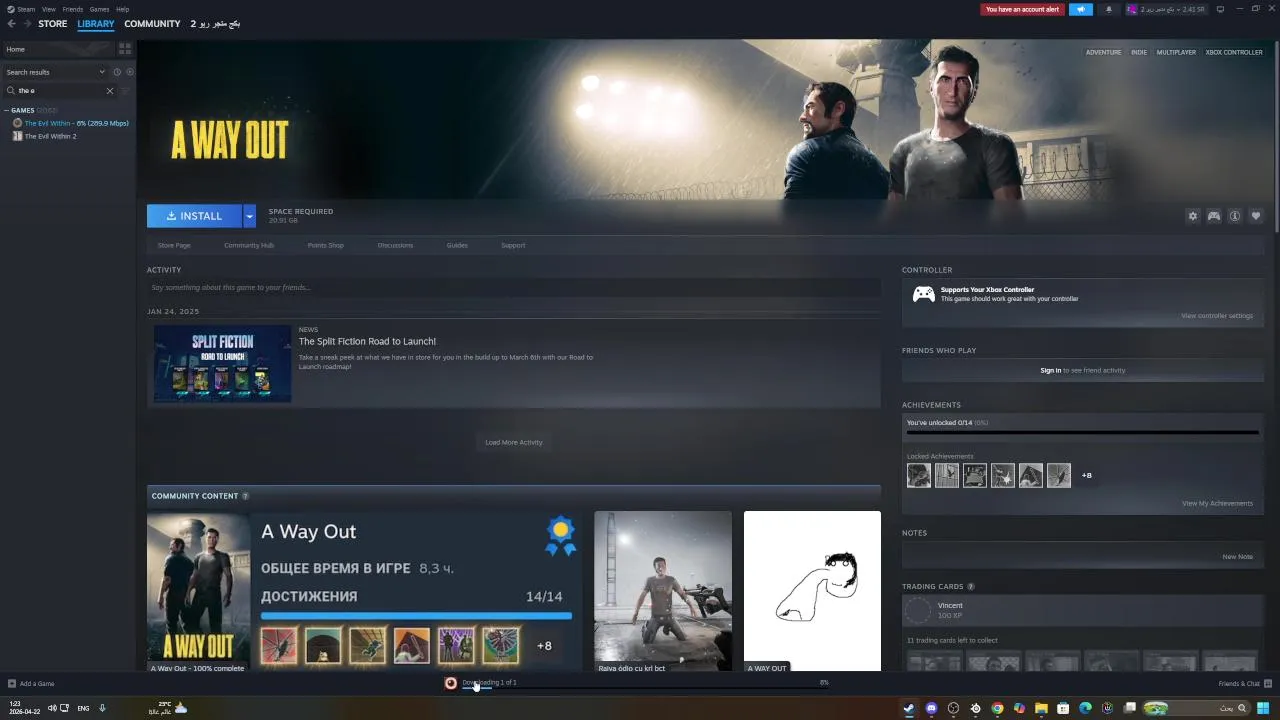Open game settings gear icon
This screenshot has height=720, width=1280.
[1192, 216]
